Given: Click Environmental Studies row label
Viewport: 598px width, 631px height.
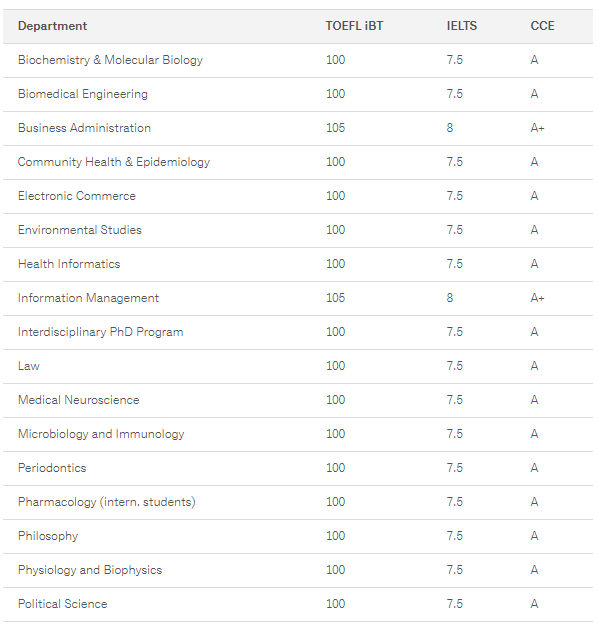Looking at the screenshot, I should coord(80,230).
